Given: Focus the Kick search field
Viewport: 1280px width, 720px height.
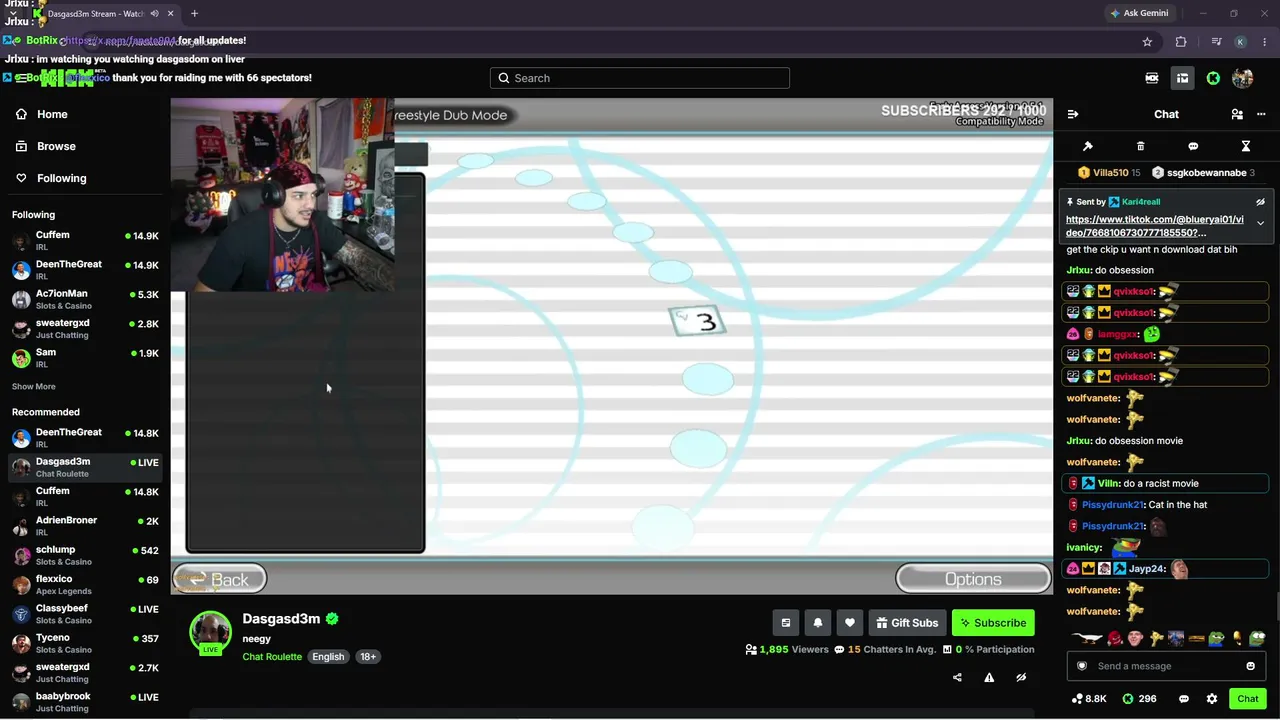Looking at the screenshot, I should [640, 78].
